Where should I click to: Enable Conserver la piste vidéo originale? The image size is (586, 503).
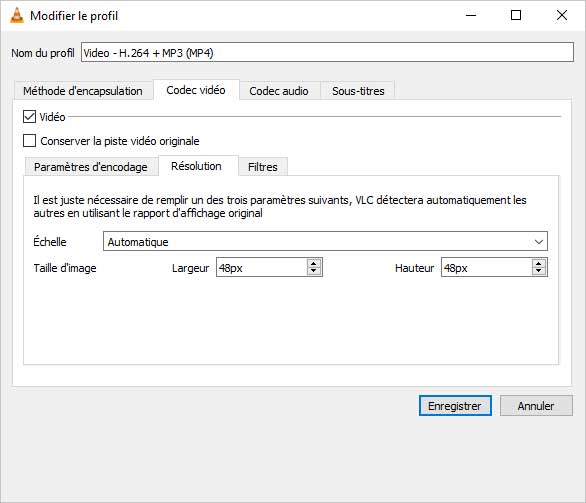30,141
